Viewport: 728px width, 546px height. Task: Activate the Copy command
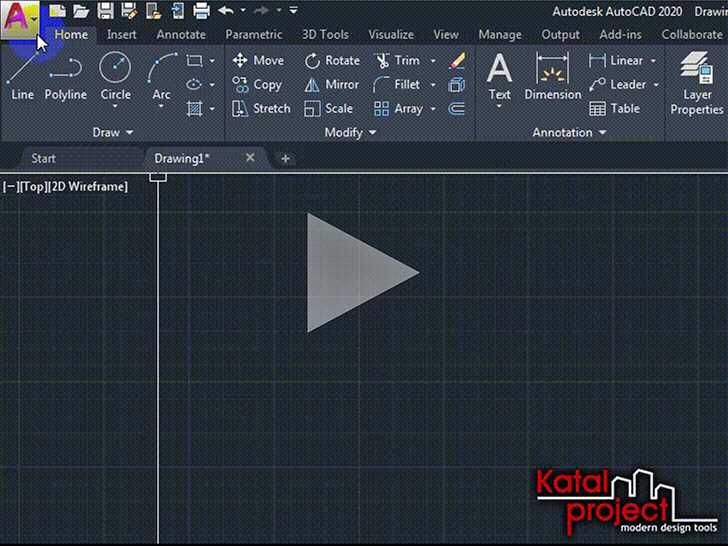257,84
